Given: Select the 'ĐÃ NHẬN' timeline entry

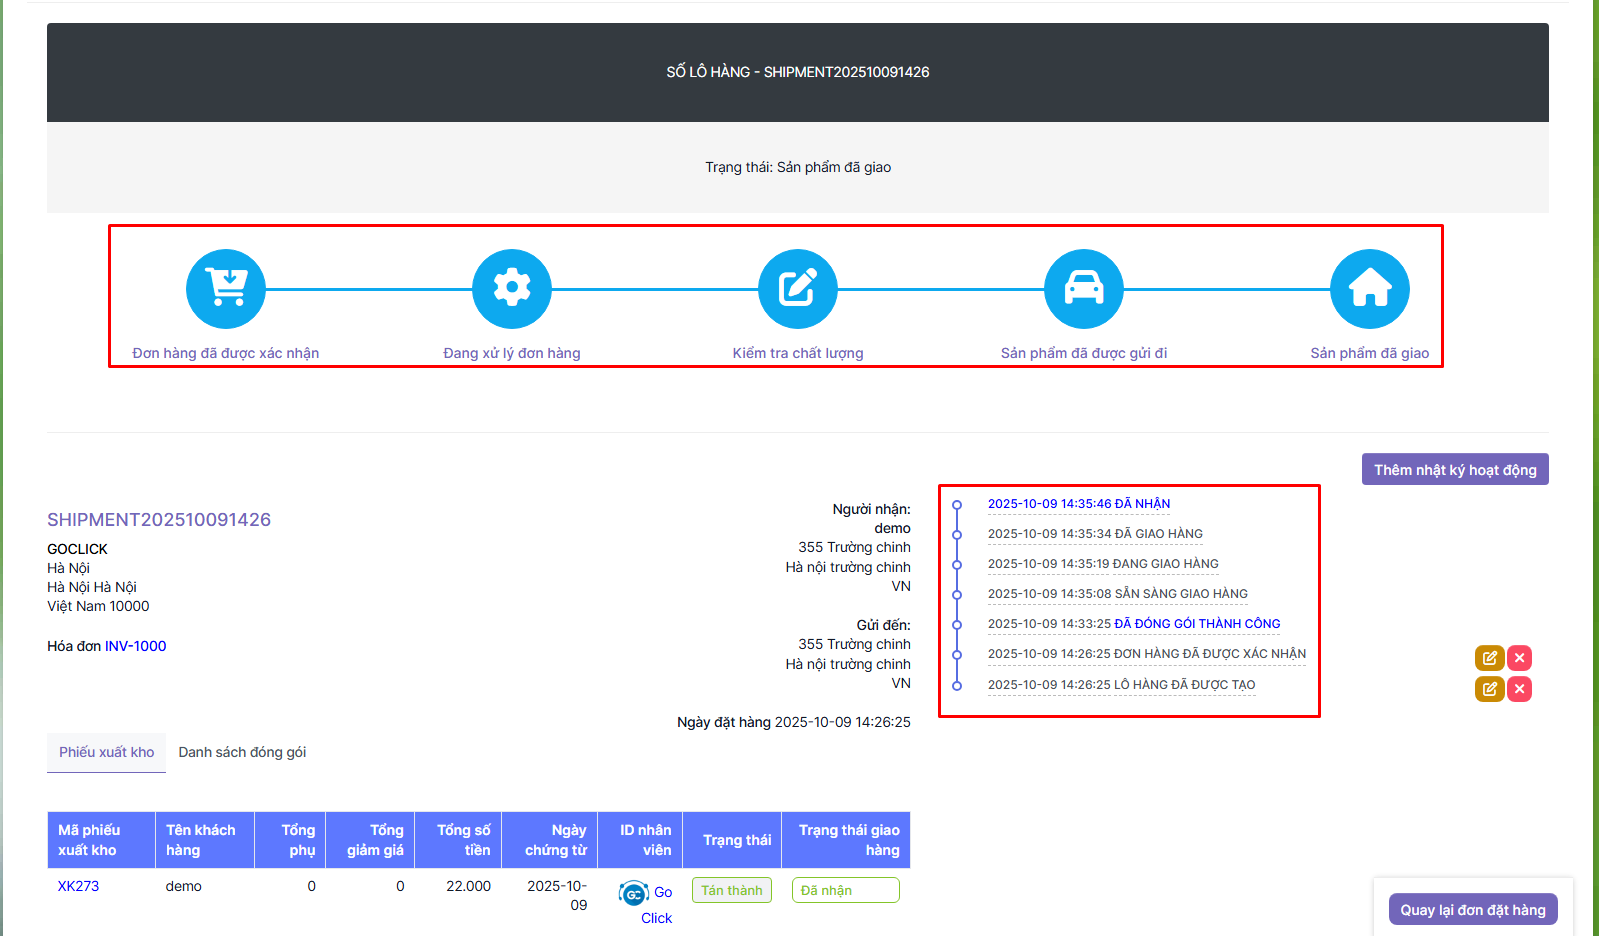Looking at the screenshot, I should click(x=1078, y=504).
